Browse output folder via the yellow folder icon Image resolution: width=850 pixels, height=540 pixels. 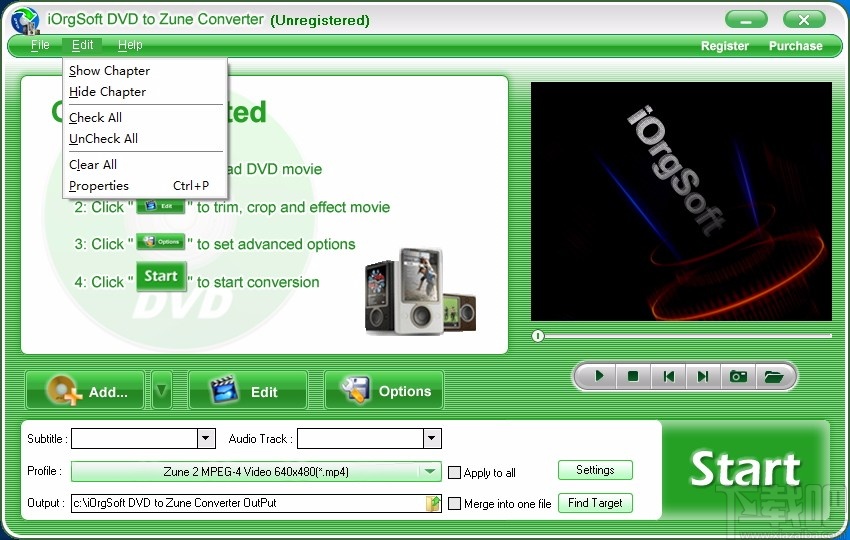[x=433, y=503]
